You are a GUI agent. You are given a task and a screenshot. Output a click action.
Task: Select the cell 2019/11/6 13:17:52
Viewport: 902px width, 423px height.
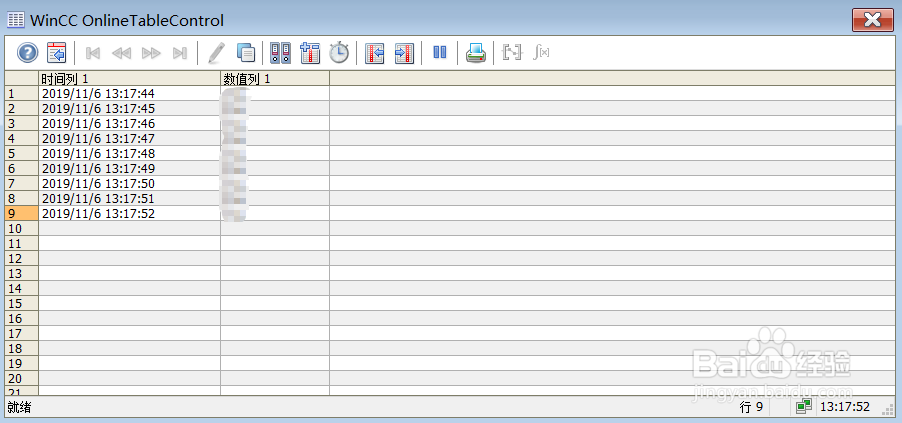pos(129,213)
